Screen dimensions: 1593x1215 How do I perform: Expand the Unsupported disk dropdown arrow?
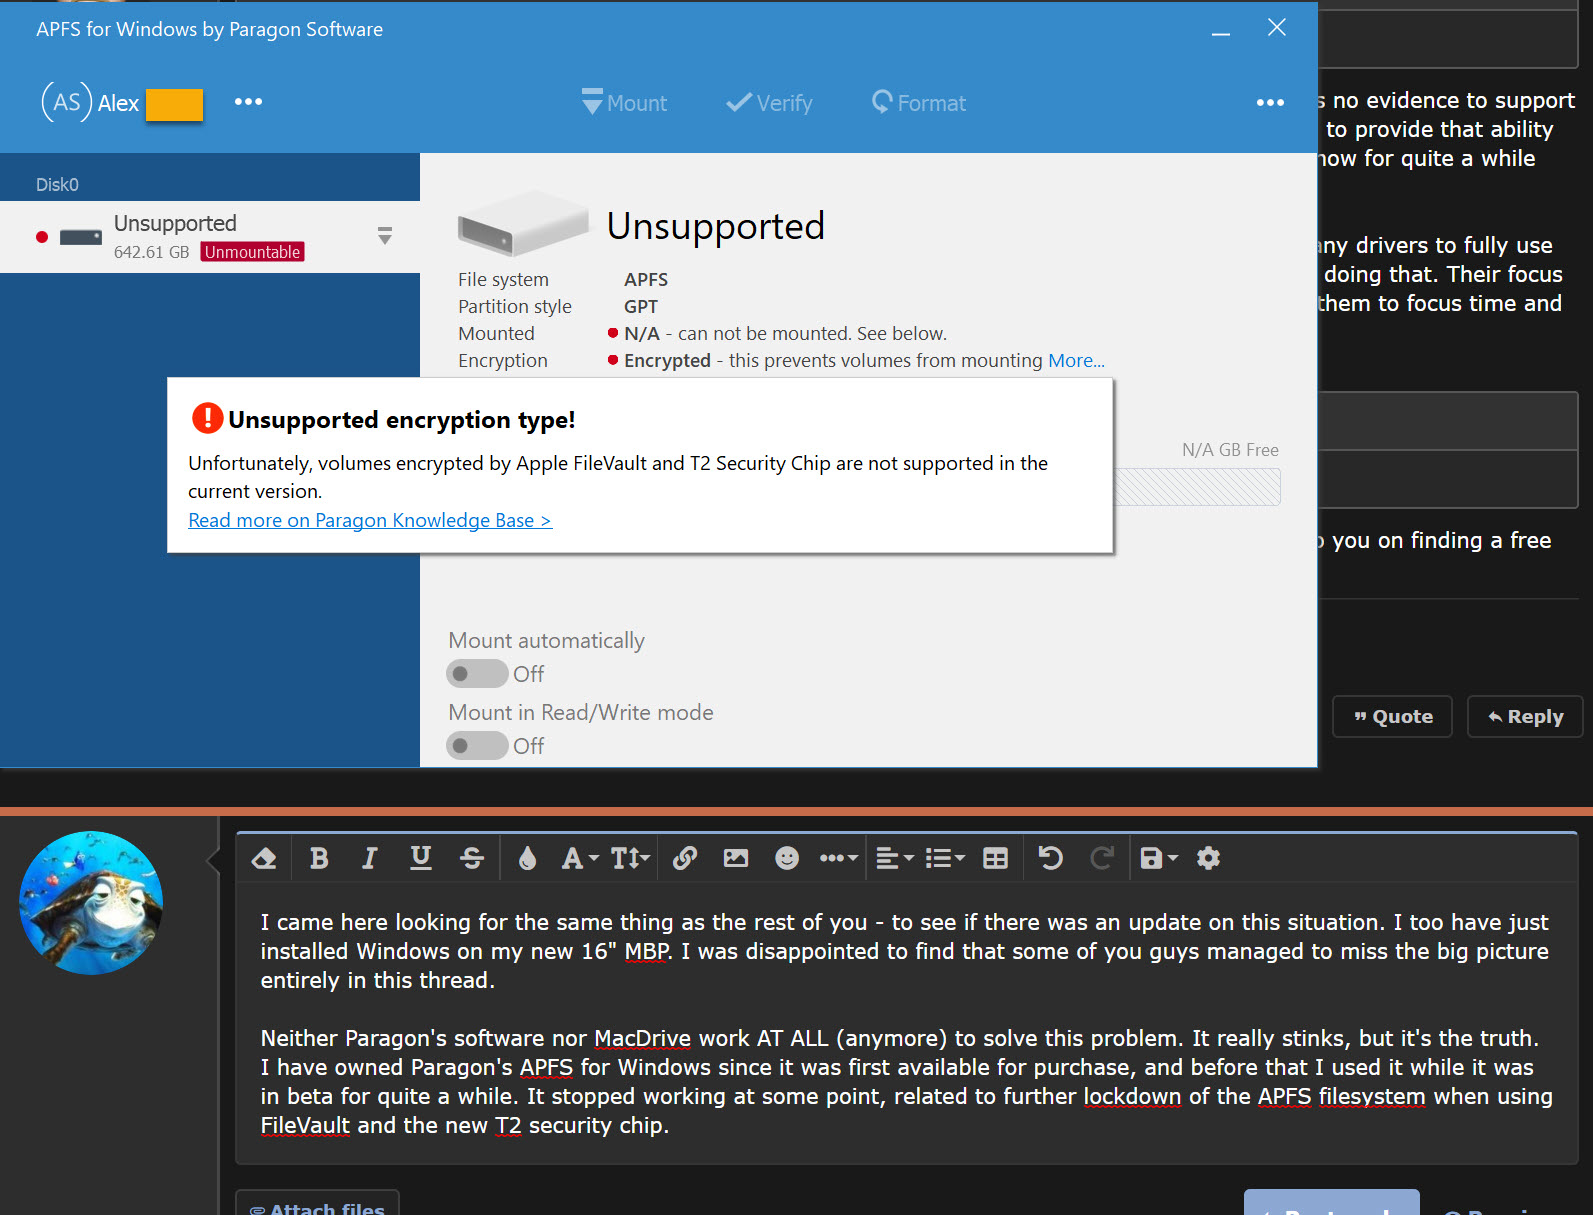coord(385,236)
